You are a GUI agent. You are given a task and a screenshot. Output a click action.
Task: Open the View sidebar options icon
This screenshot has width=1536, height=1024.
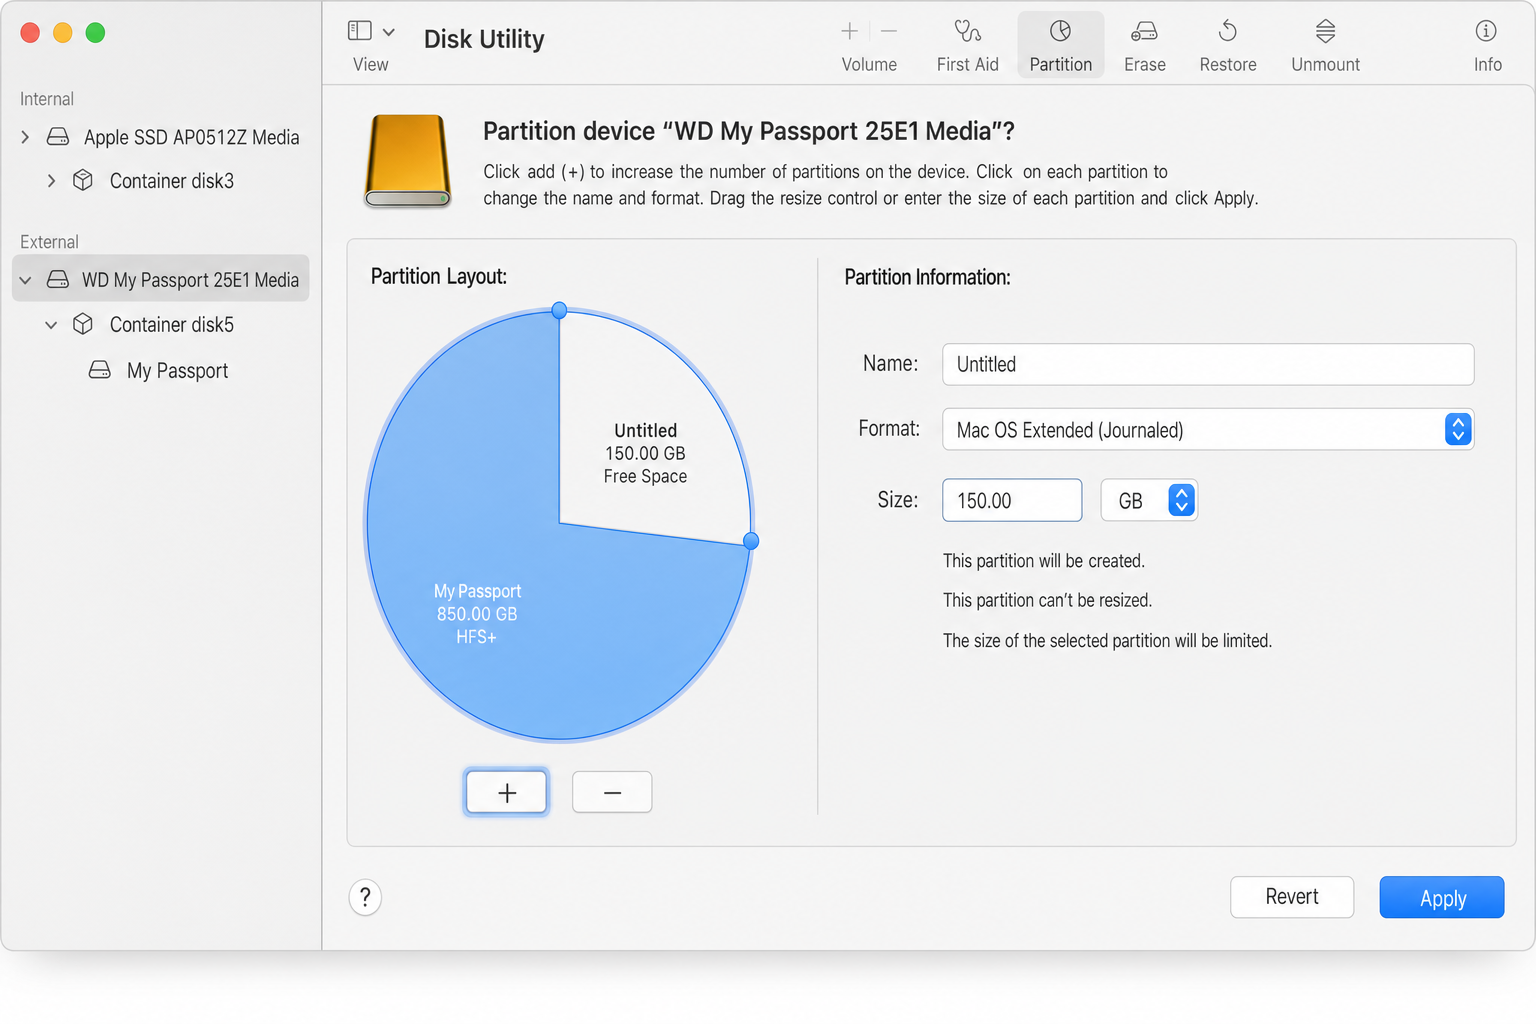point(360,31)
